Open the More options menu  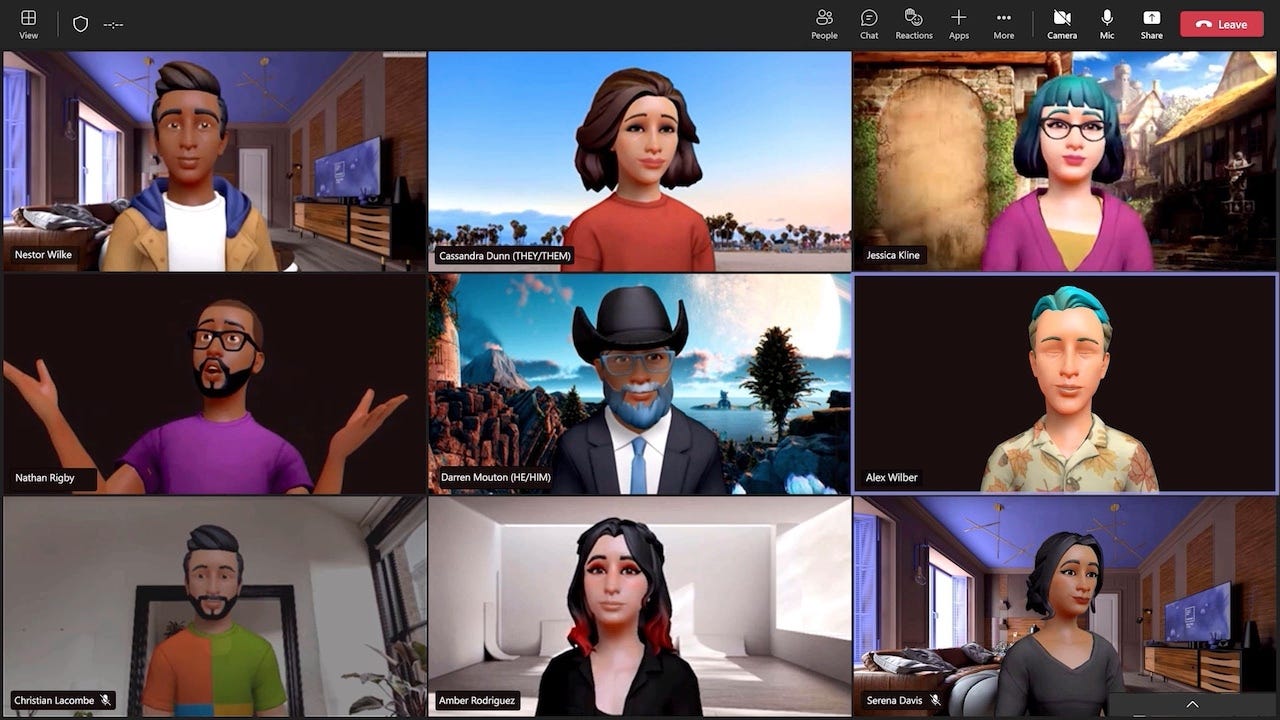[x=1003, y=22]
